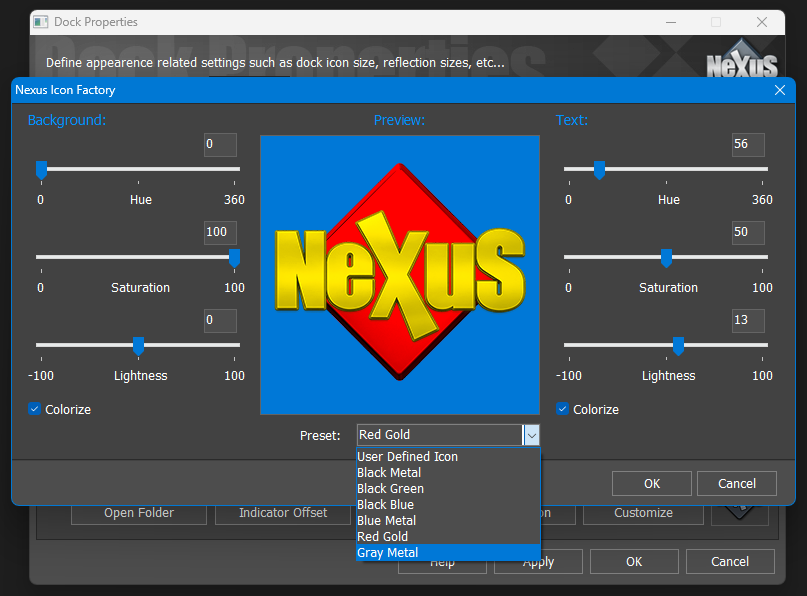Choose the Blue Metal preset
Screen dimensions: 807x596
[386, 521]
